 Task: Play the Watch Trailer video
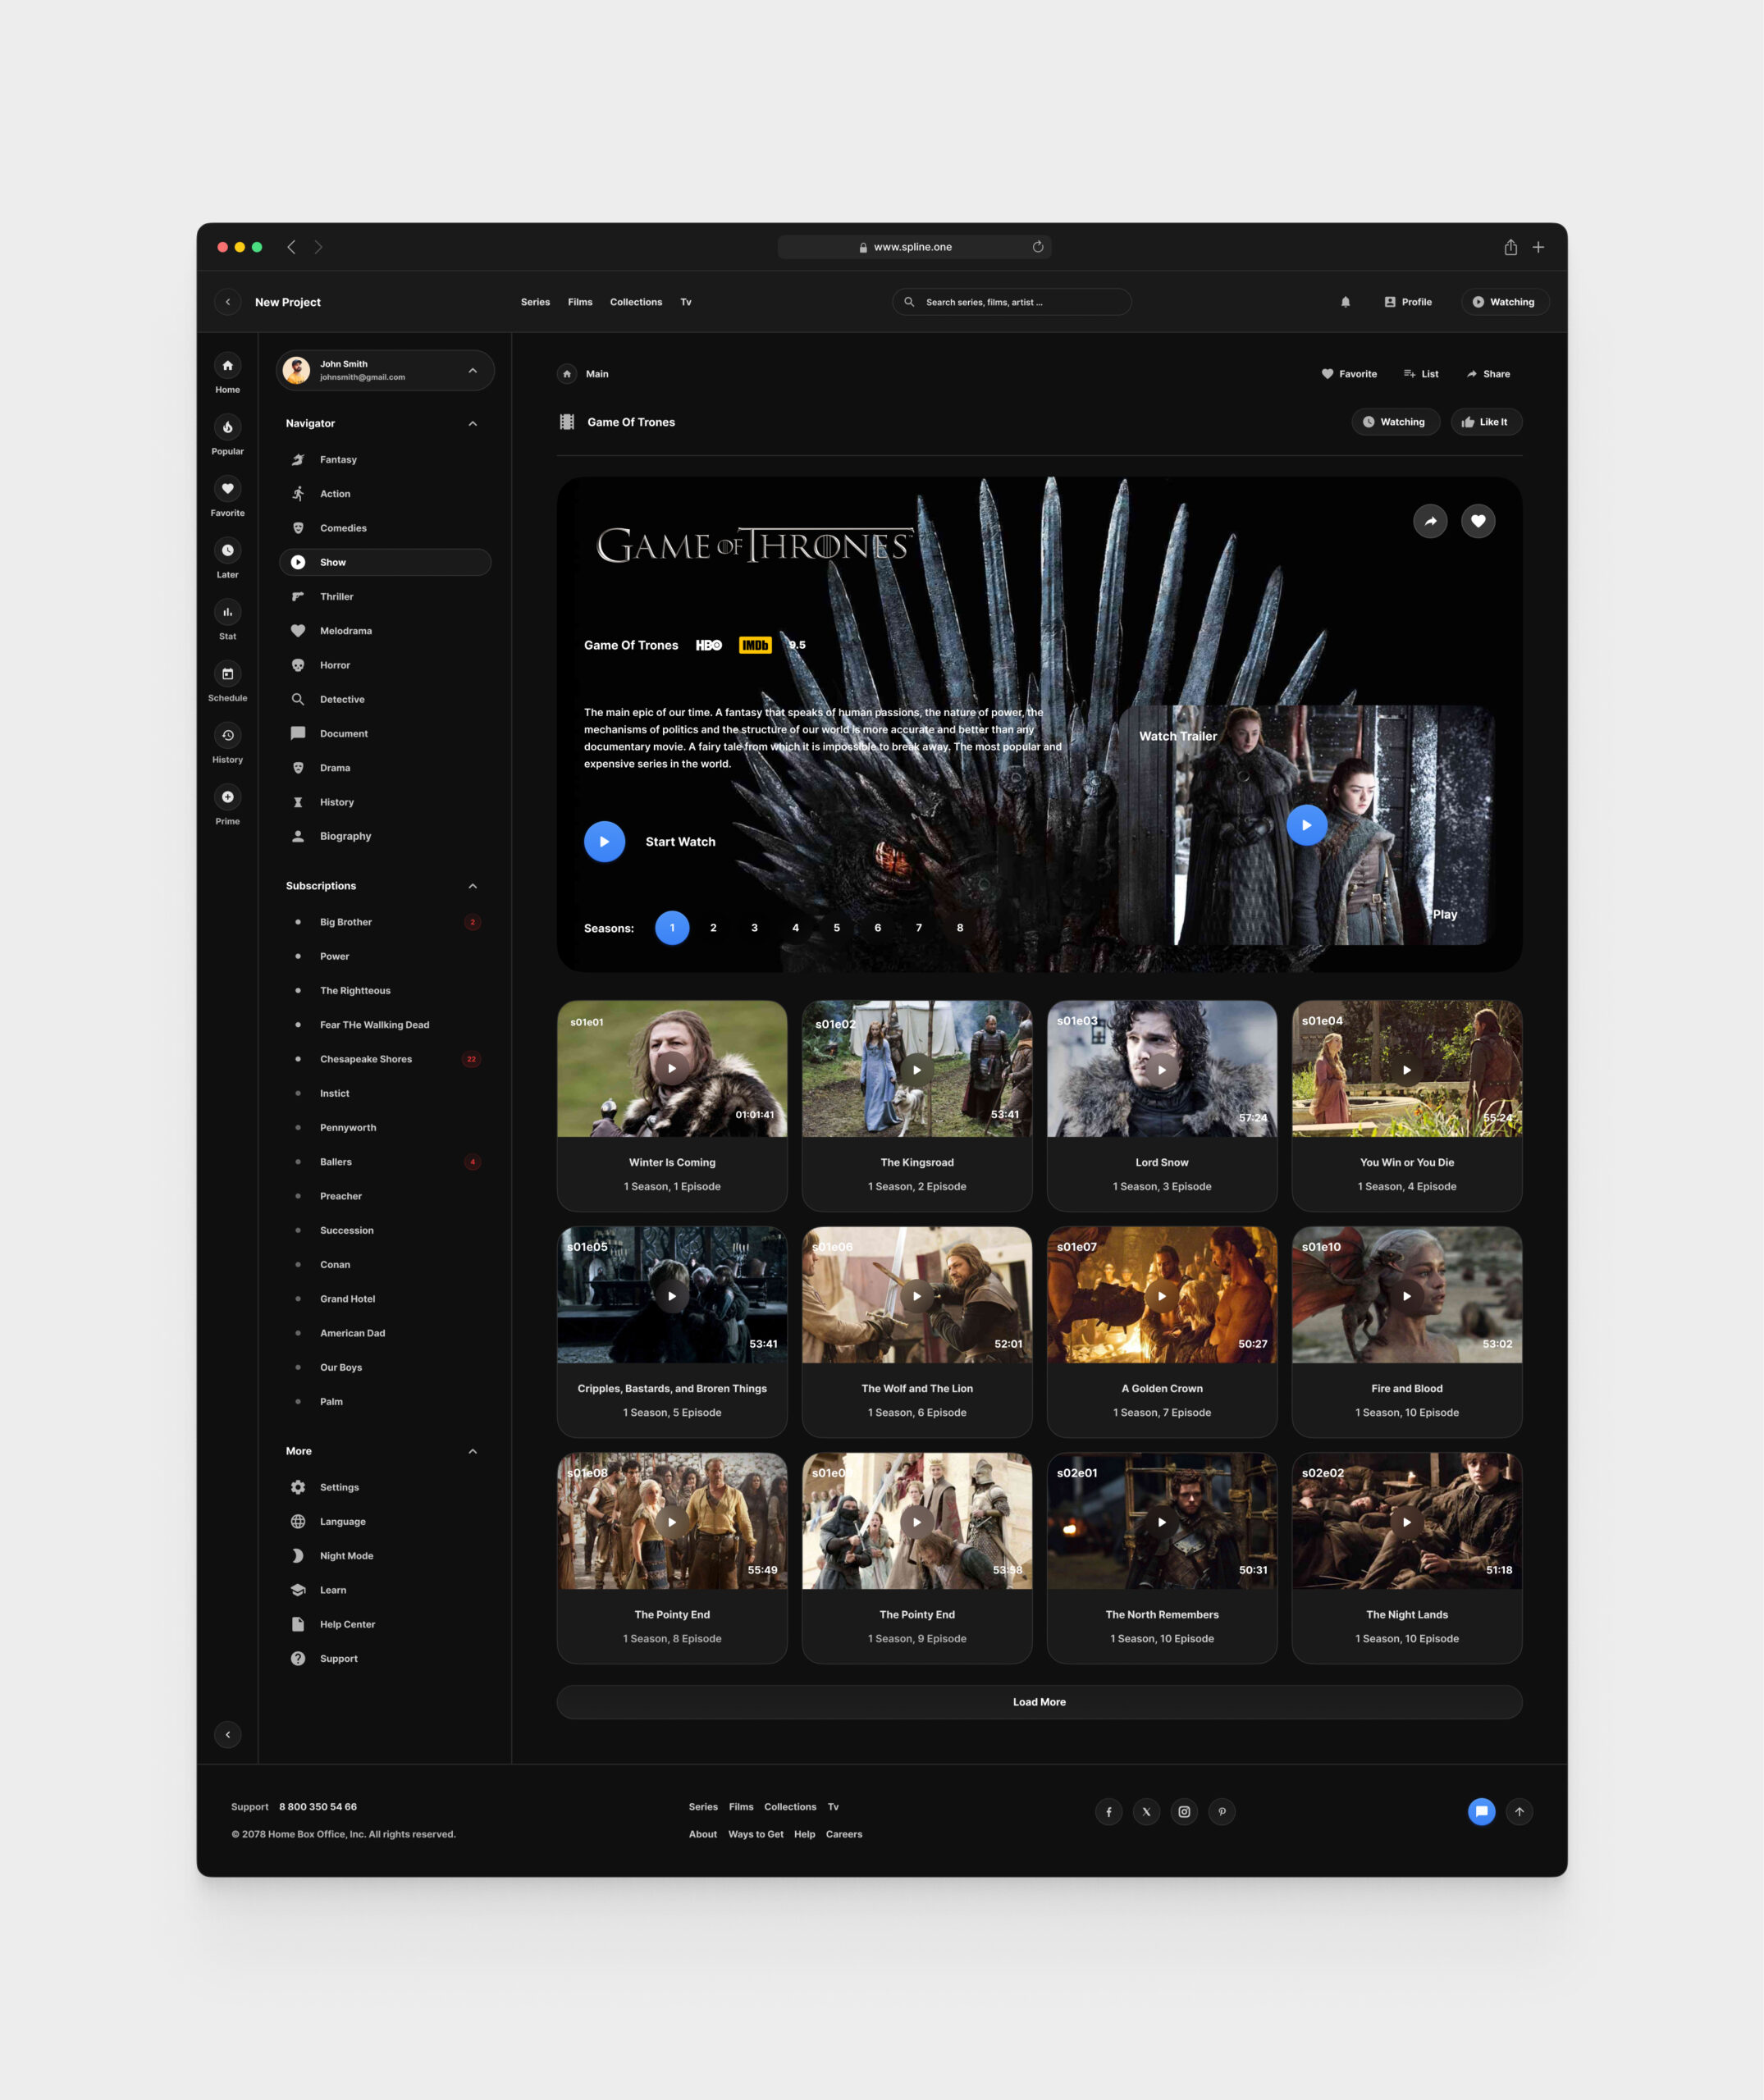tap(1306, 825)
